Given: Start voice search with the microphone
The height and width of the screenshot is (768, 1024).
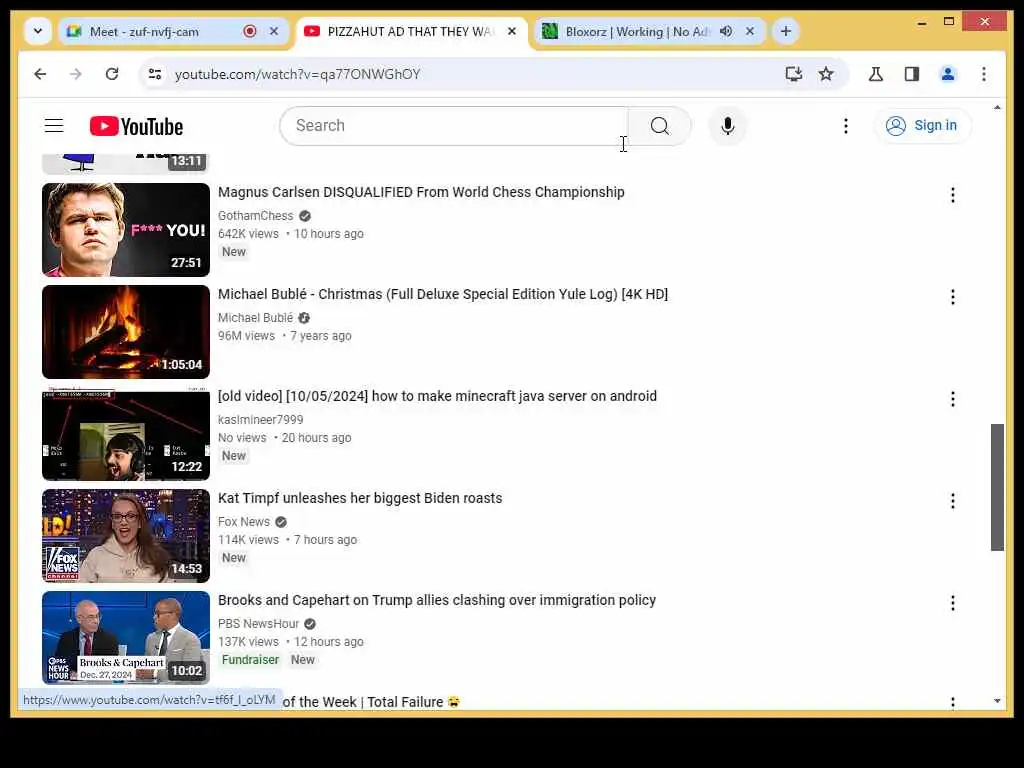Looking at the screenshot, I should pos(728,125).
